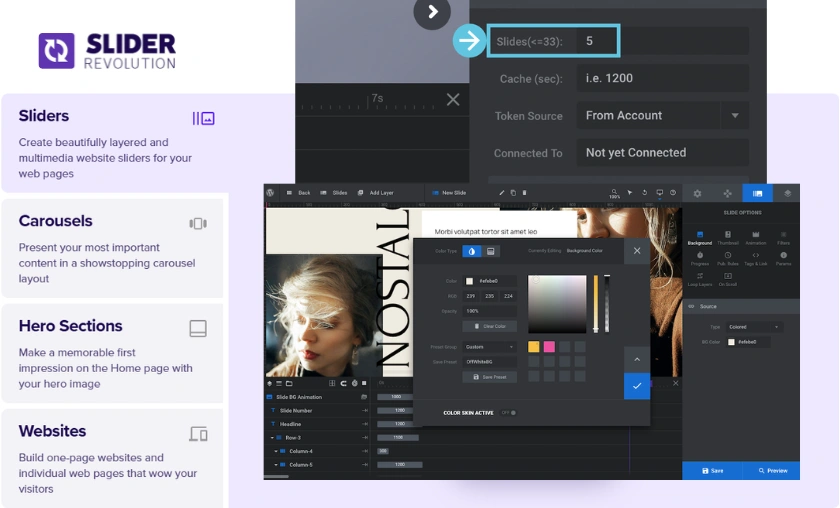Viewport: 840px width, 508px height.
Task: Click the trash delete slide icon
Action: point(524,193)
